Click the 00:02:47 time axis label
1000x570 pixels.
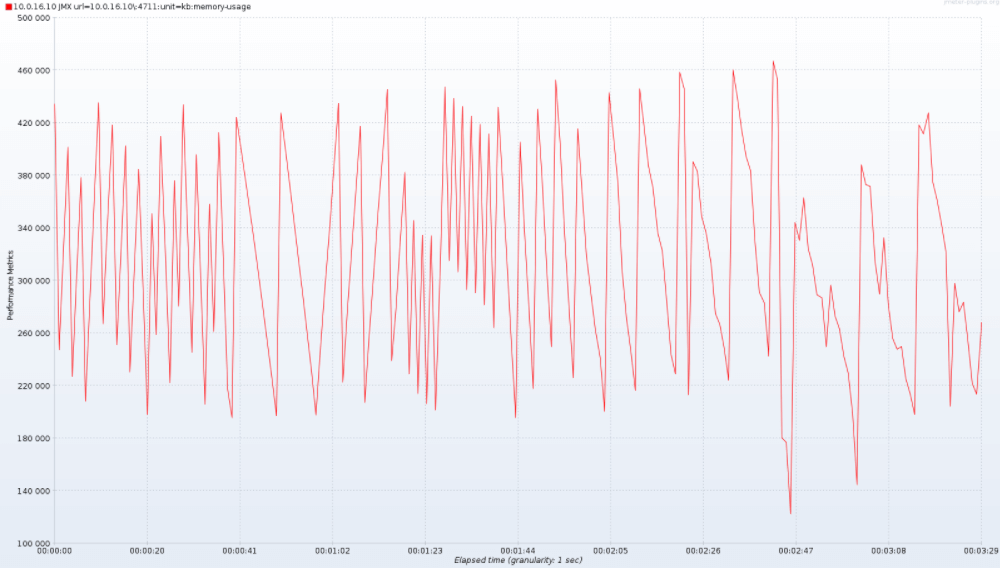point(796,551)
